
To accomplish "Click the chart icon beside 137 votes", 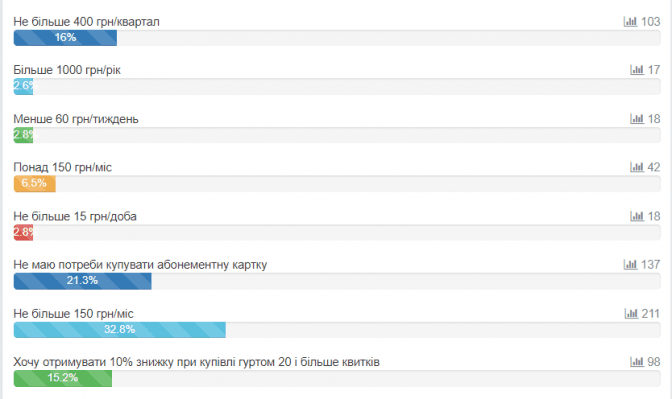I will tap(630, 264).
